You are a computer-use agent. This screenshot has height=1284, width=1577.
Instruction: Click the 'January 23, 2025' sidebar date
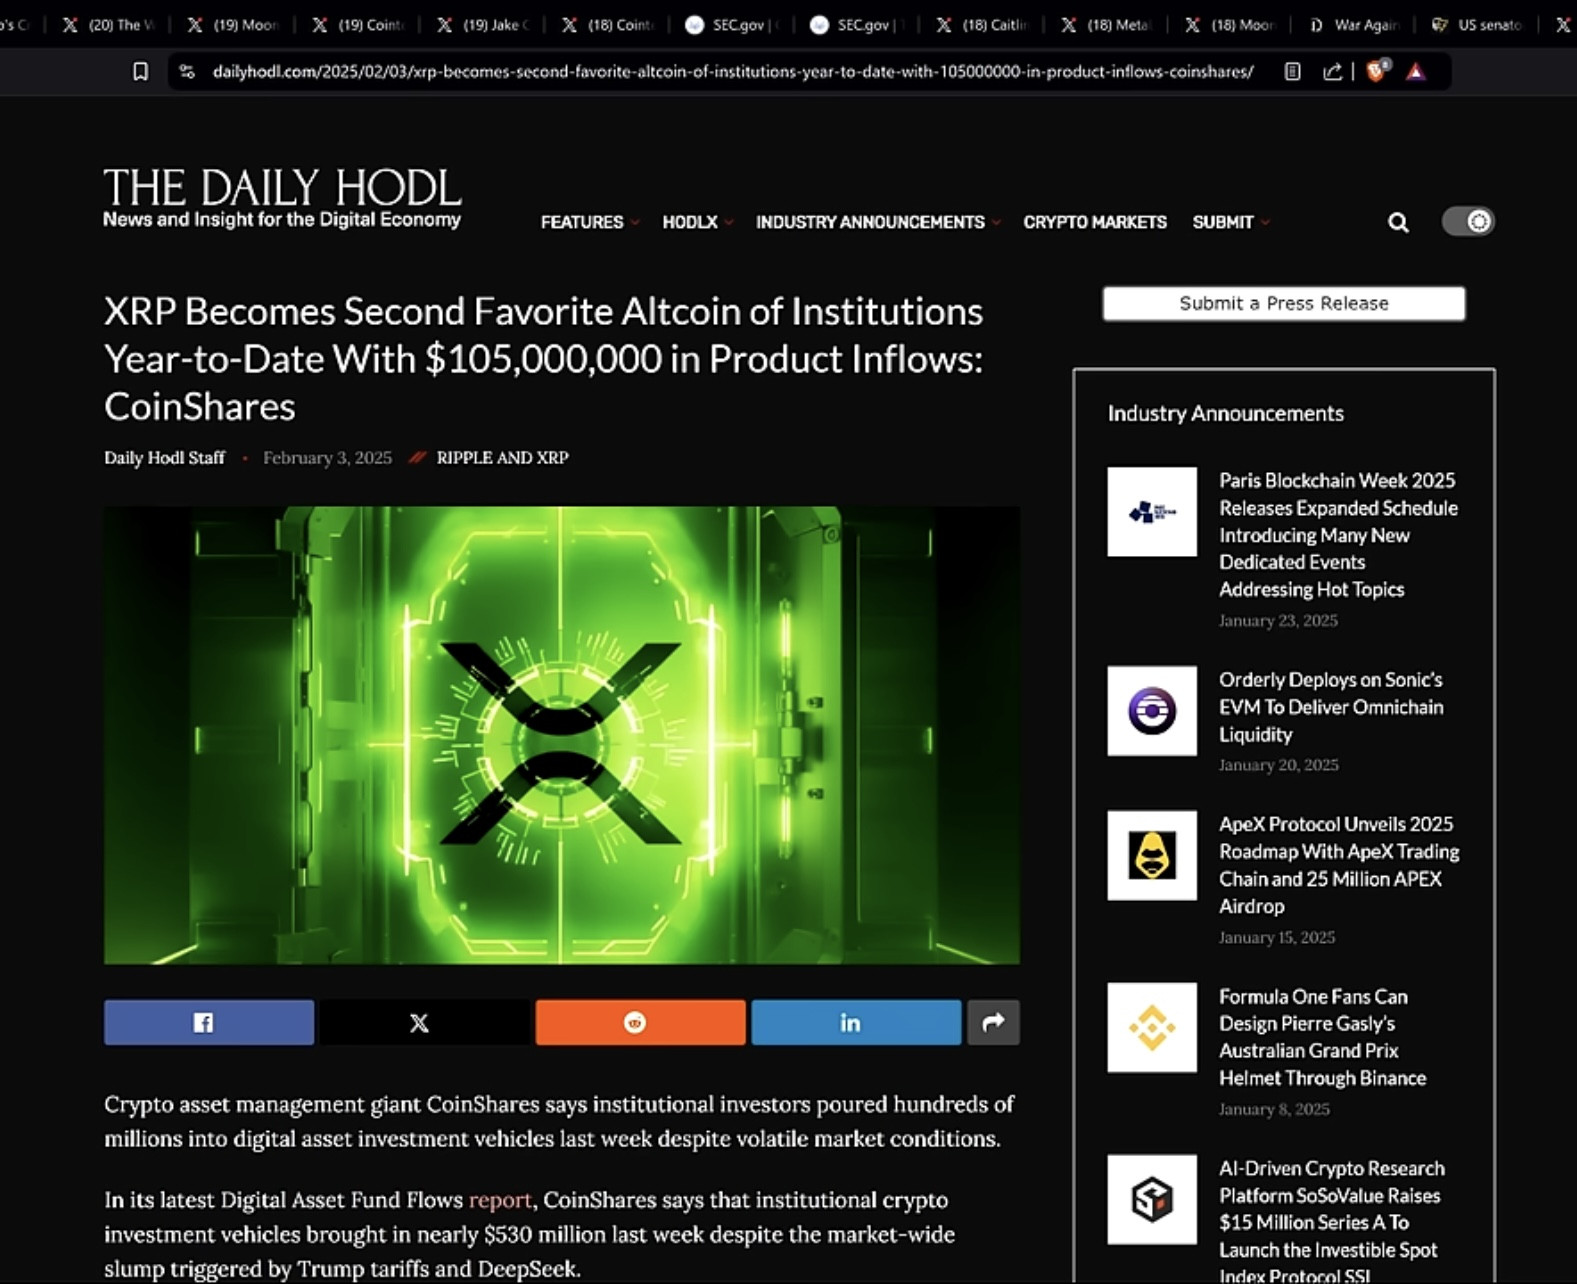1278,621
